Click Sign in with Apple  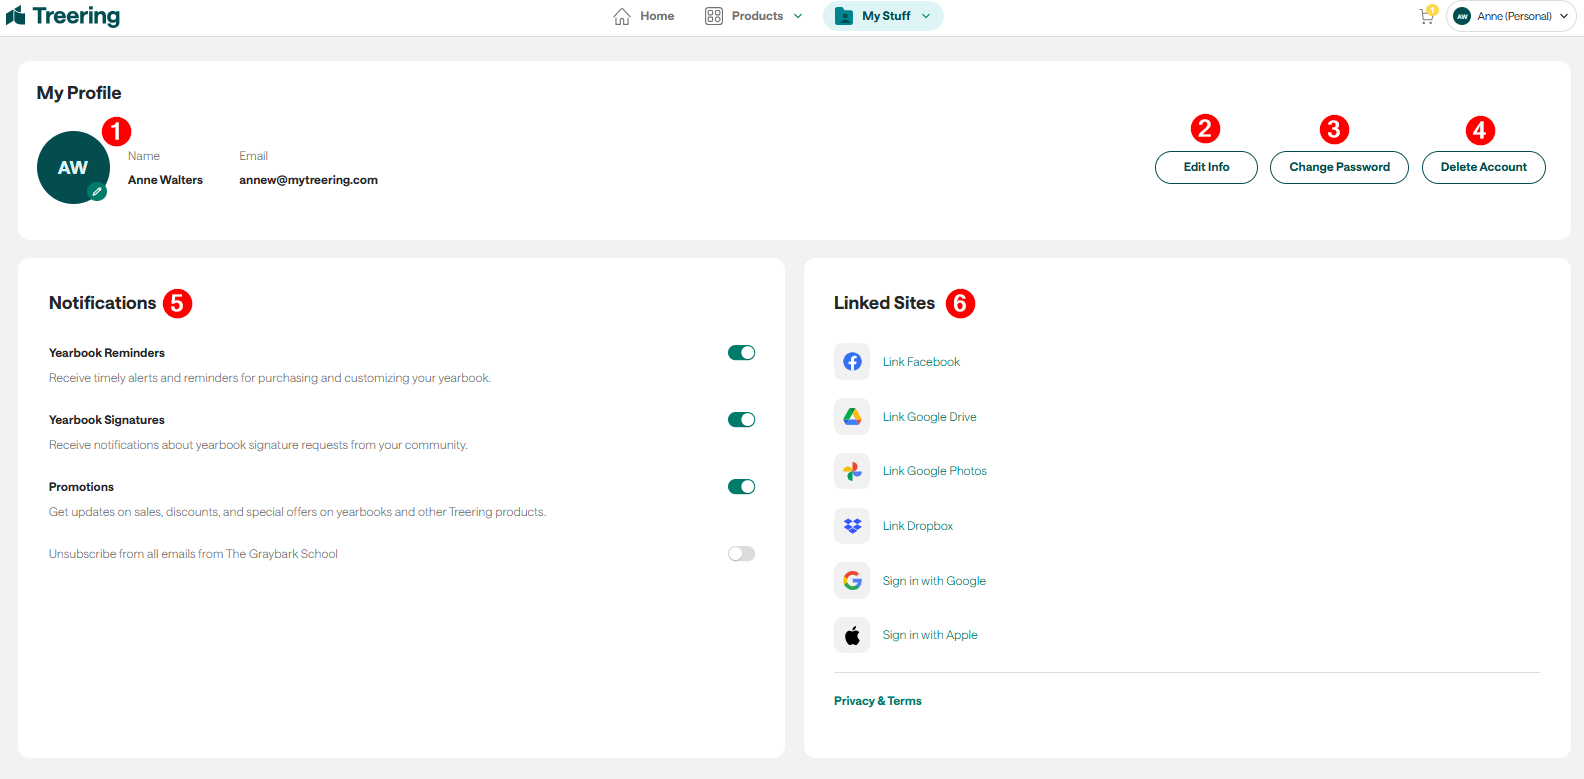[x=930, y=635]
